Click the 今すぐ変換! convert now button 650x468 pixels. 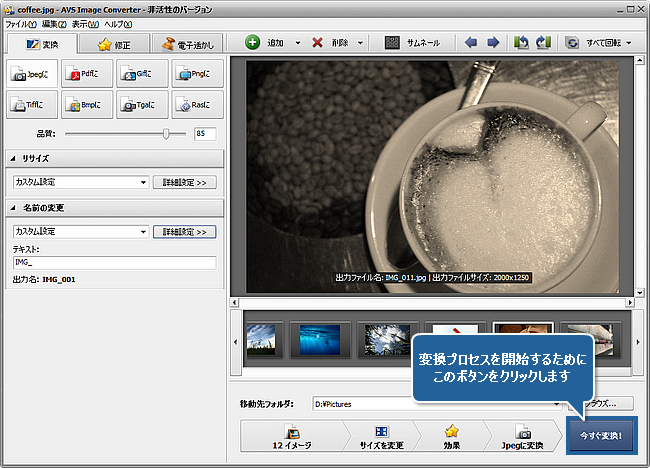point(601,436)
